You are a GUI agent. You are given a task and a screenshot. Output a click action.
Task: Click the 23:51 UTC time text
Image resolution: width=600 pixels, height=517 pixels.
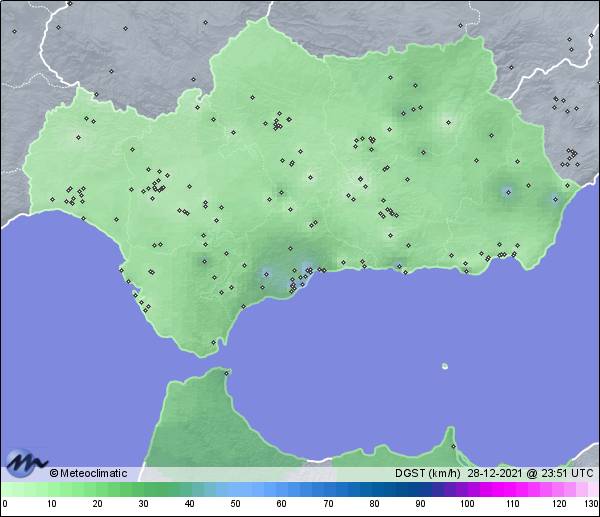pos(567,473)
